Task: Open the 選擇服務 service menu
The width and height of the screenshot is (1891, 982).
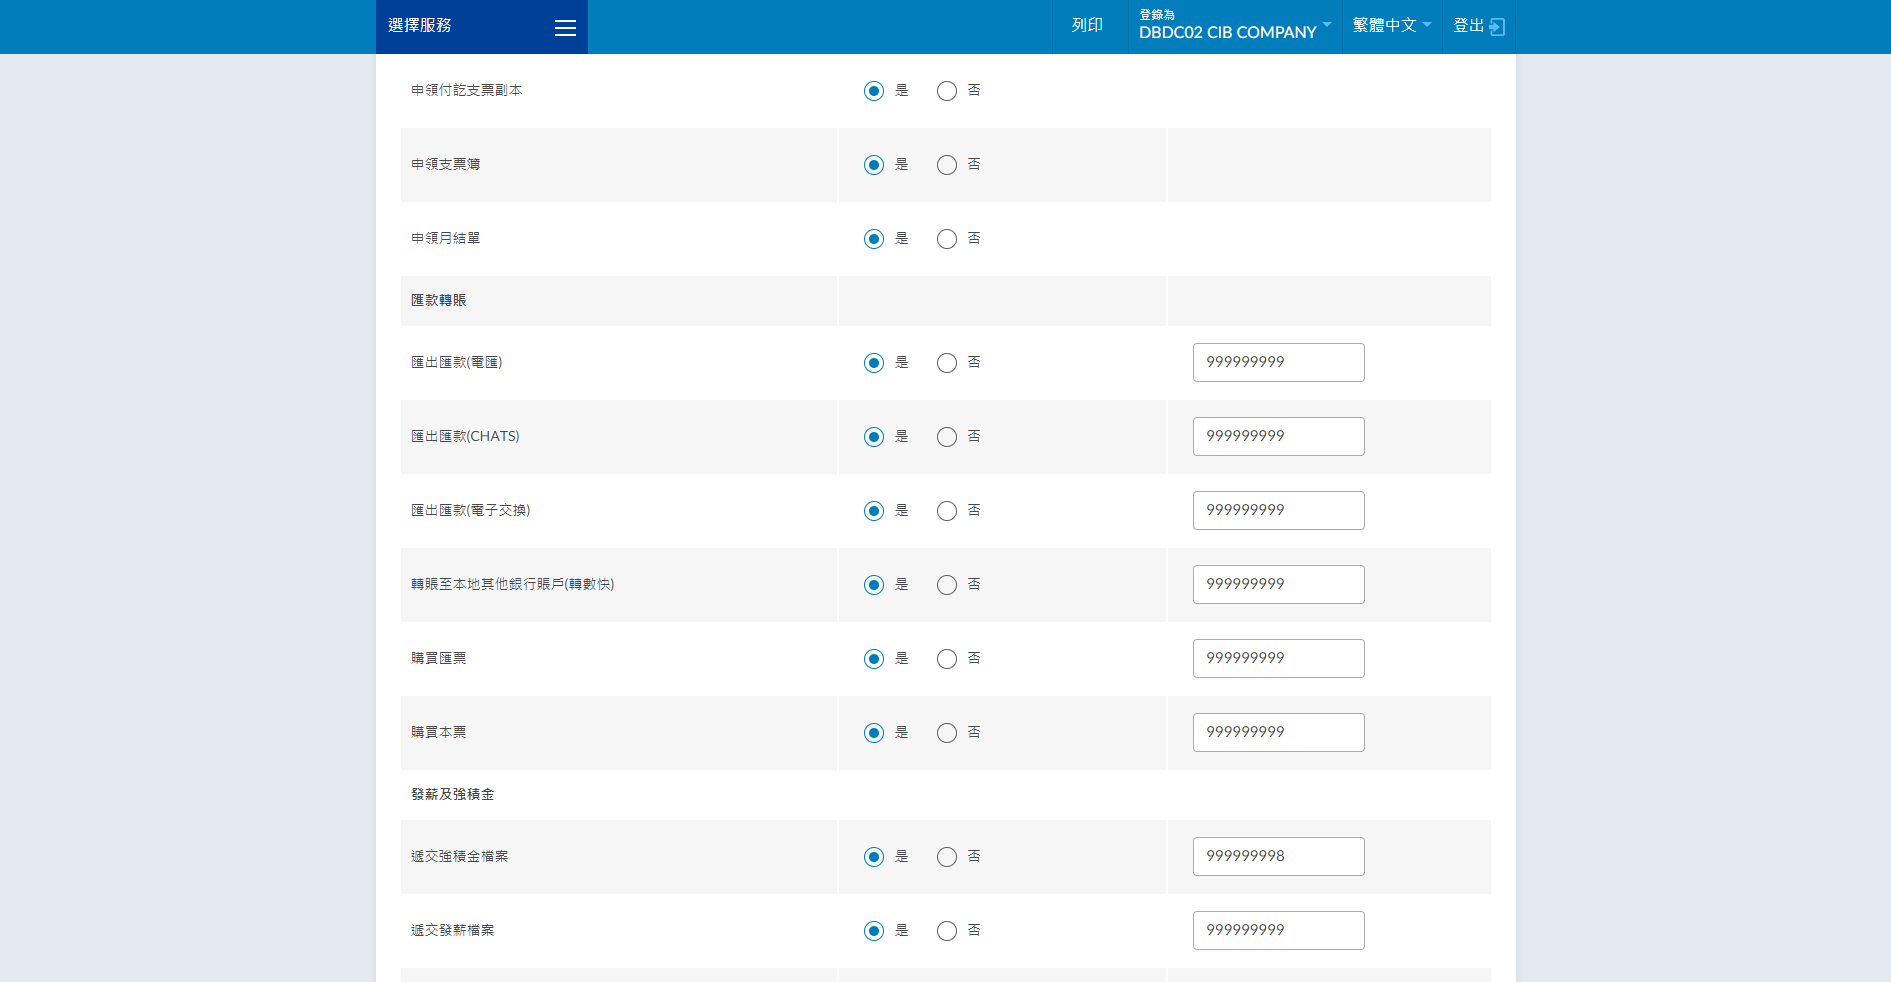Action: click(x=420, y=26)
